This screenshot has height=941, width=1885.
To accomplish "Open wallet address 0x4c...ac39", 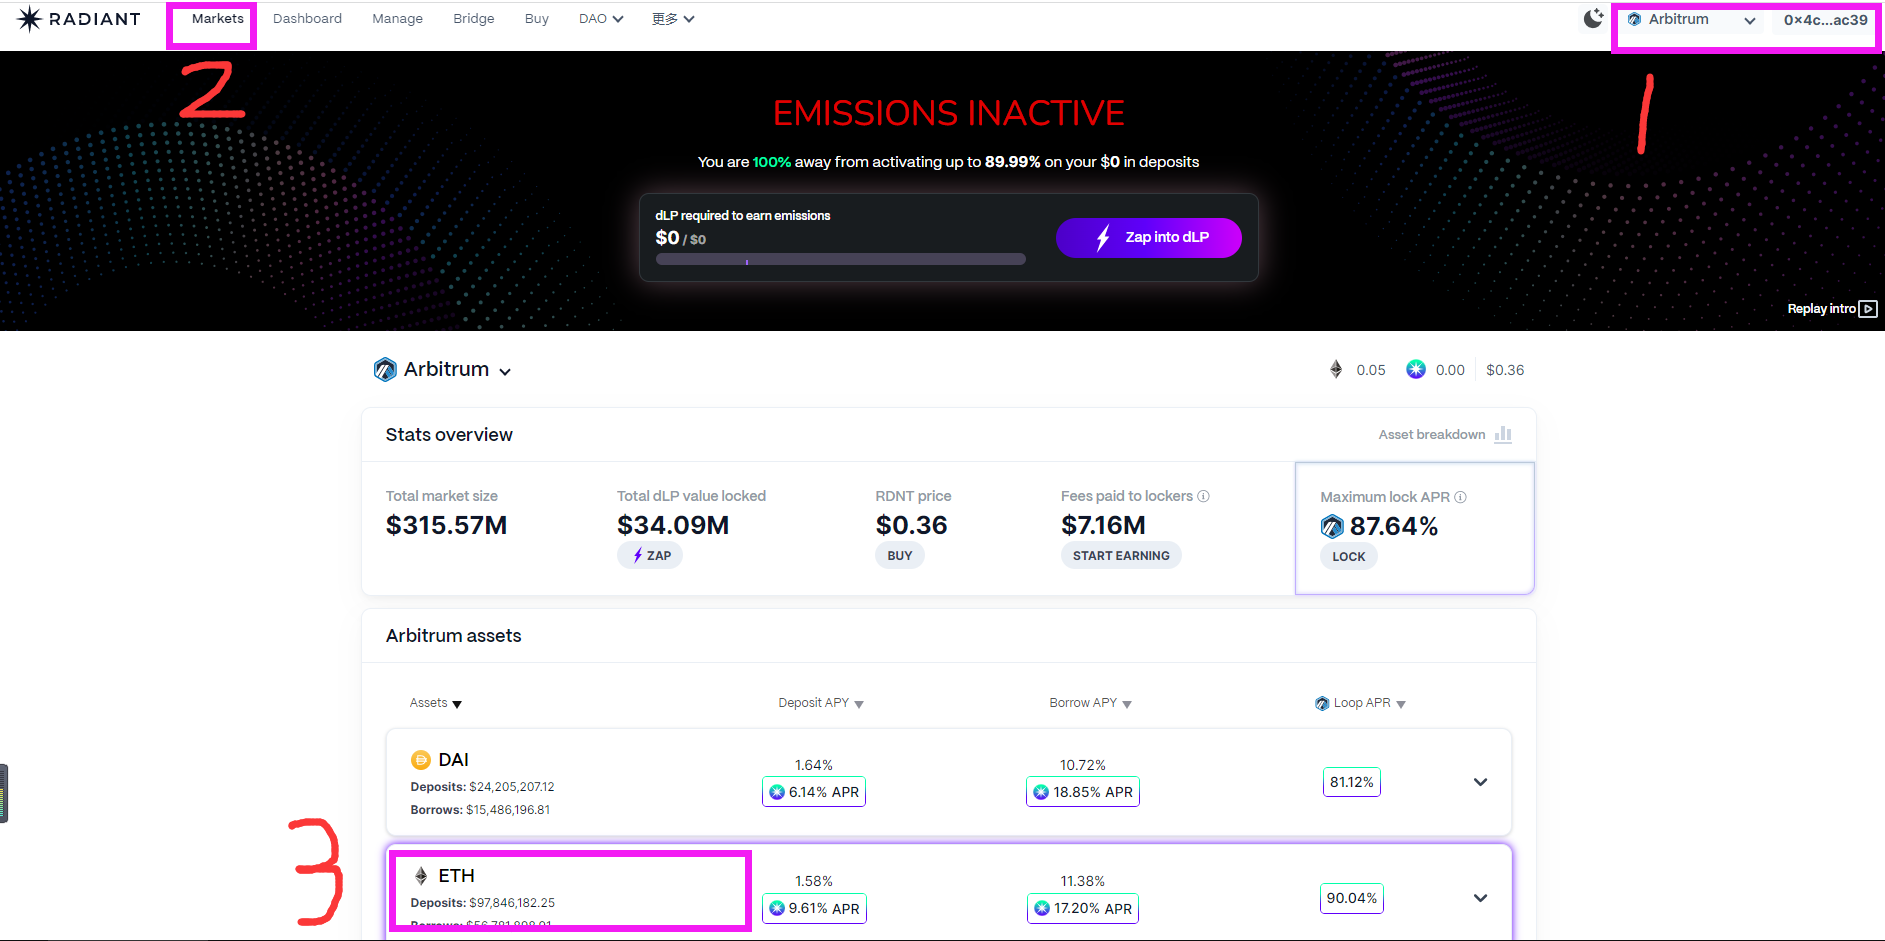I will 1825,20.
